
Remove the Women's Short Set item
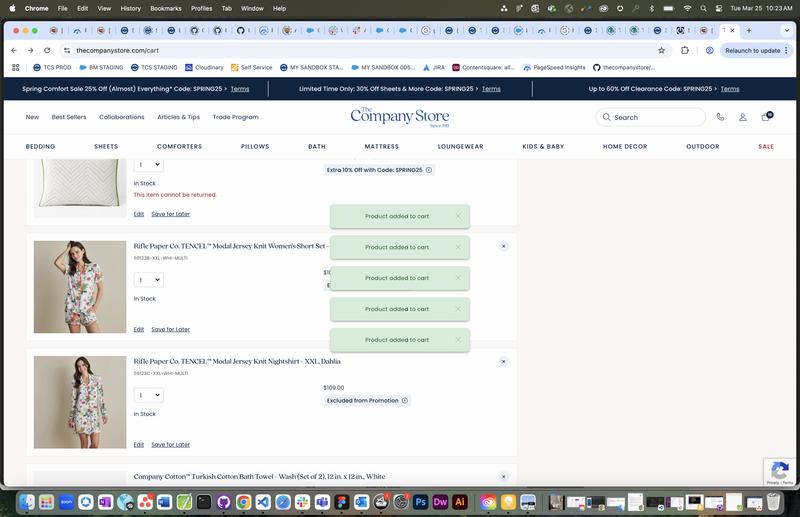click(503, 246)
